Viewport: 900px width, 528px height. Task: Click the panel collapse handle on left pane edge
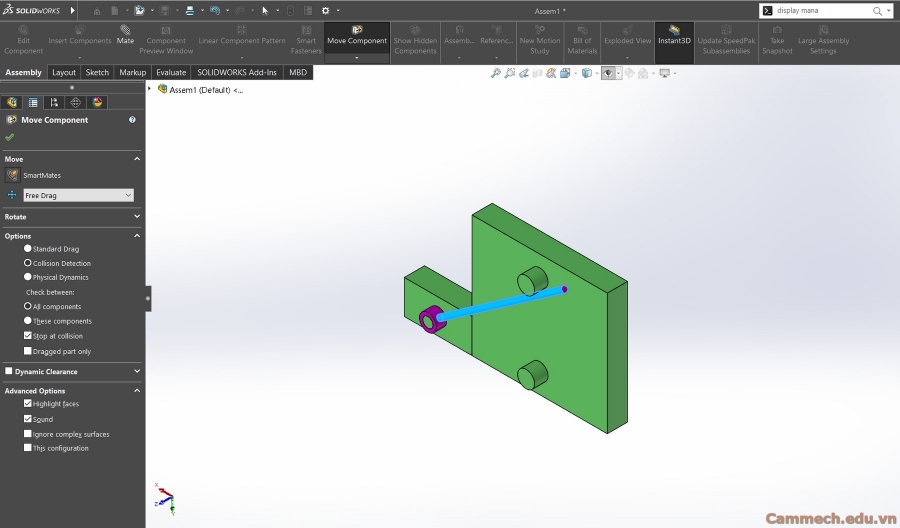[148, 298]
